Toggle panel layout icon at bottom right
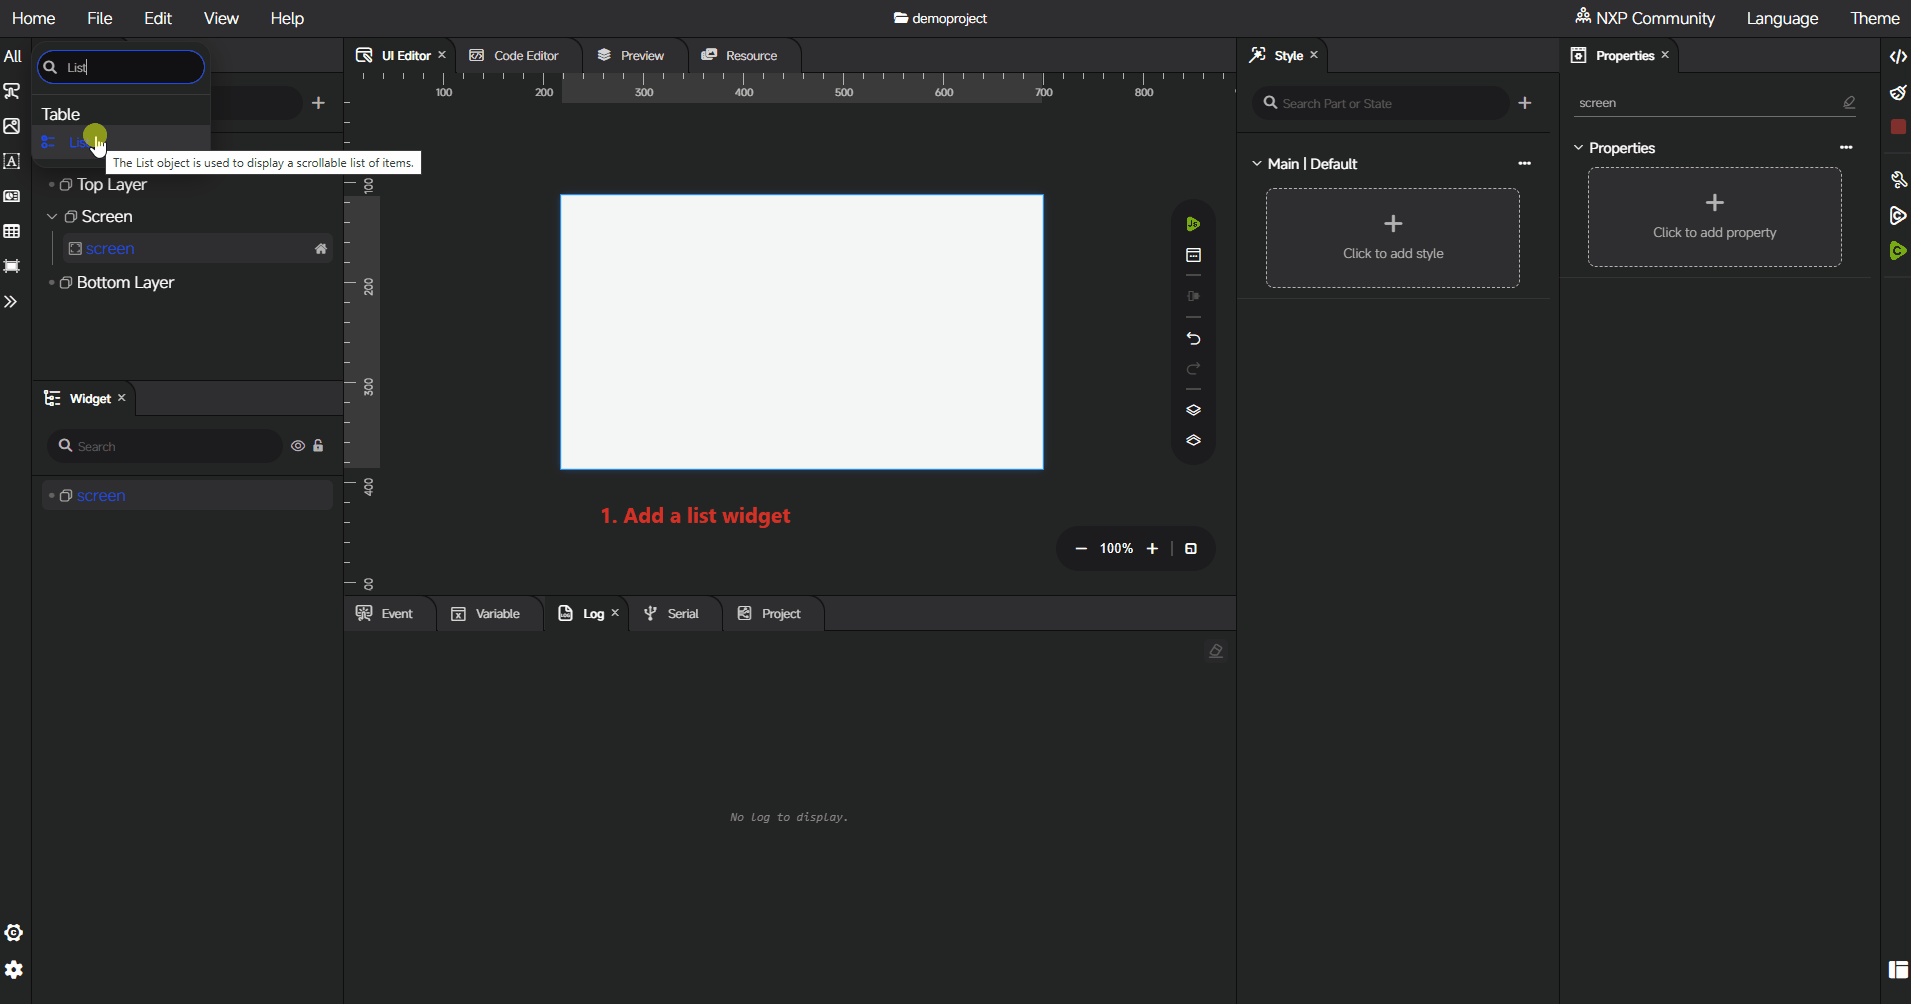Screen dimensions: 1911x1004 point(1898,969)
